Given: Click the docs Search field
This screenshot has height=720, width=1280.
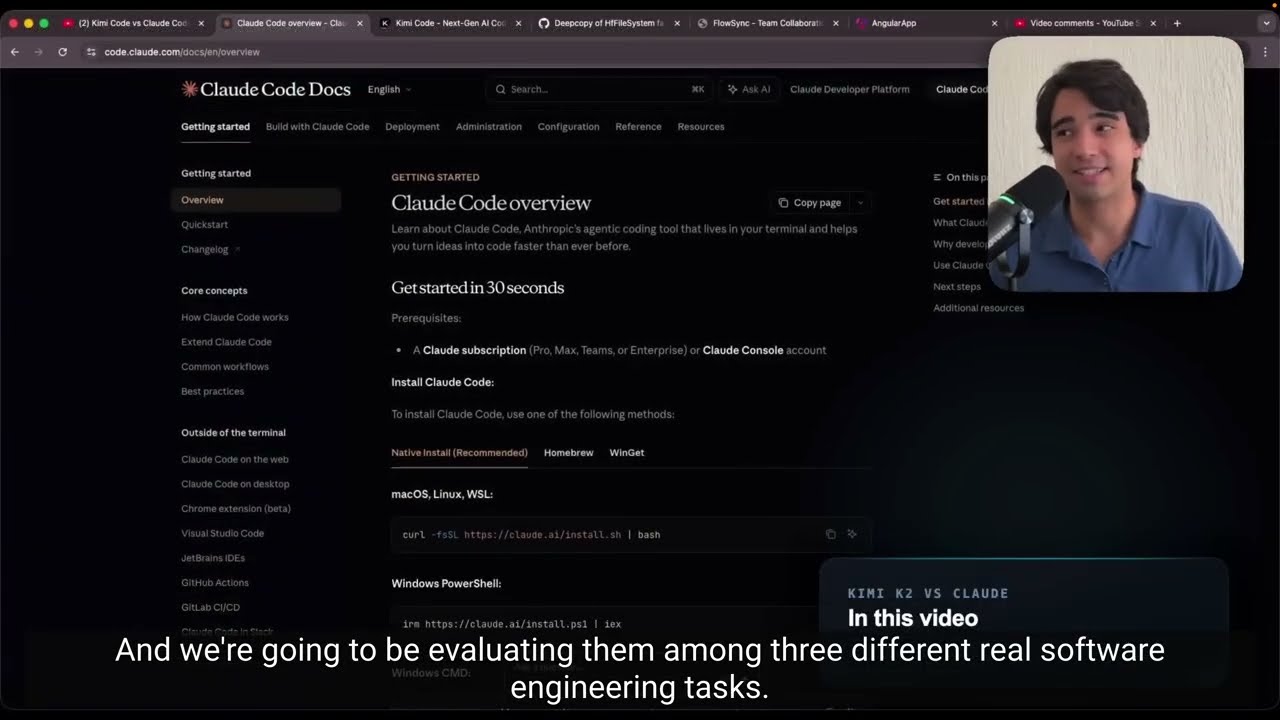Looking at the screenshot, I should [600, 89].
